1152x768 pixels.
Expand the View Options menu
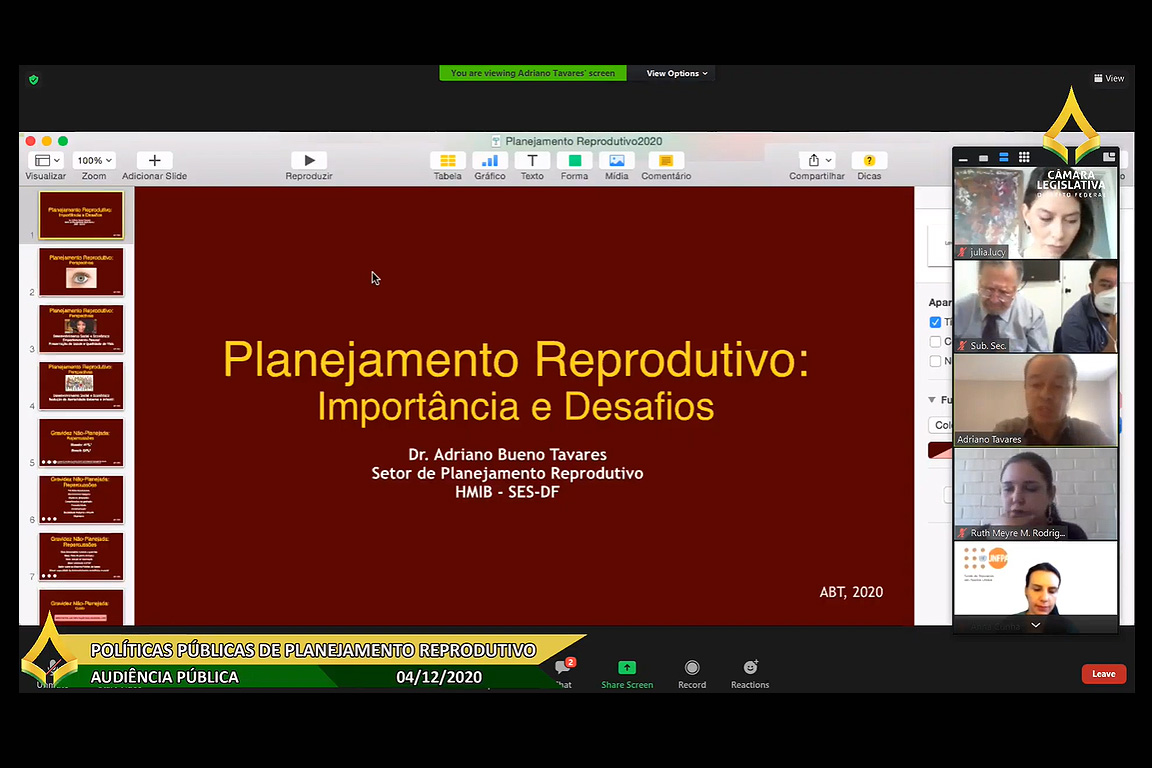click(676, 74)
